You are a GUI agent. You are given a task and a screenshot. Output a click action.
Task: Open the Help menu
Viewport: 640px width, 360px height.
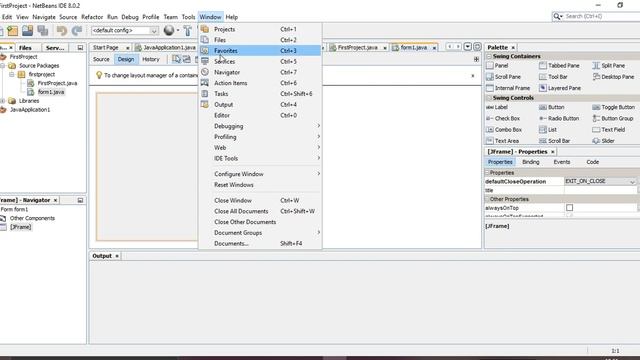click(x=231, y=17)
